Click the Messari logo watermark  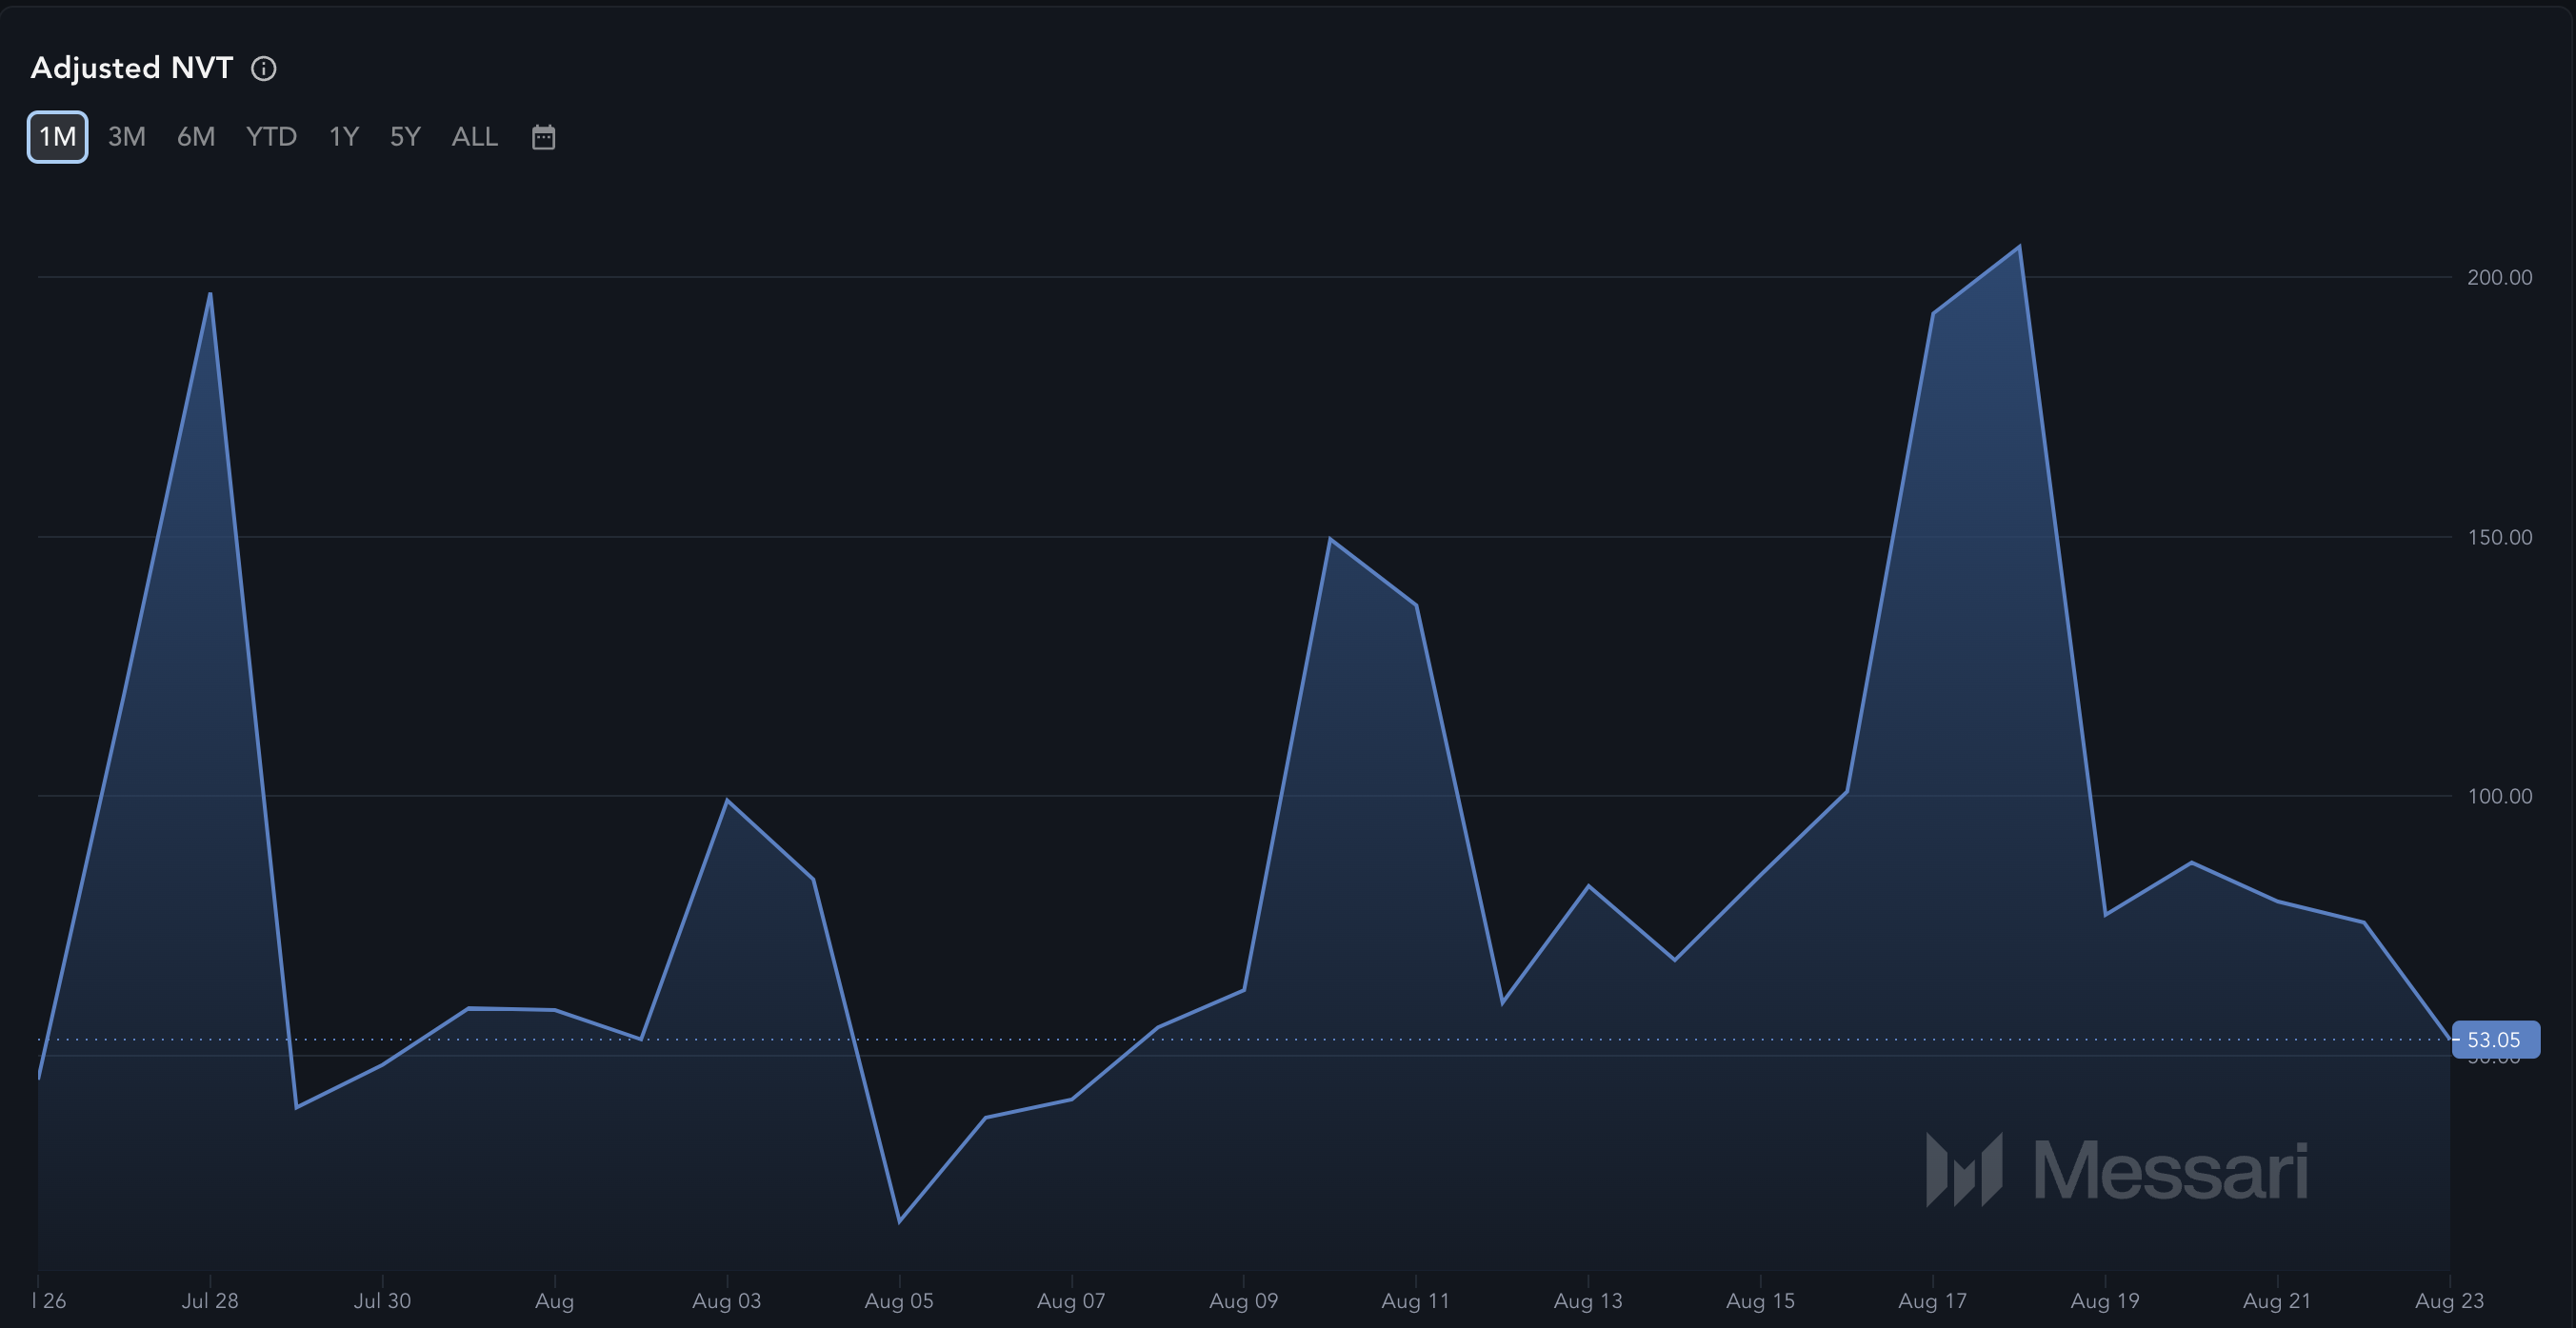click(x=2117, y=1169)
